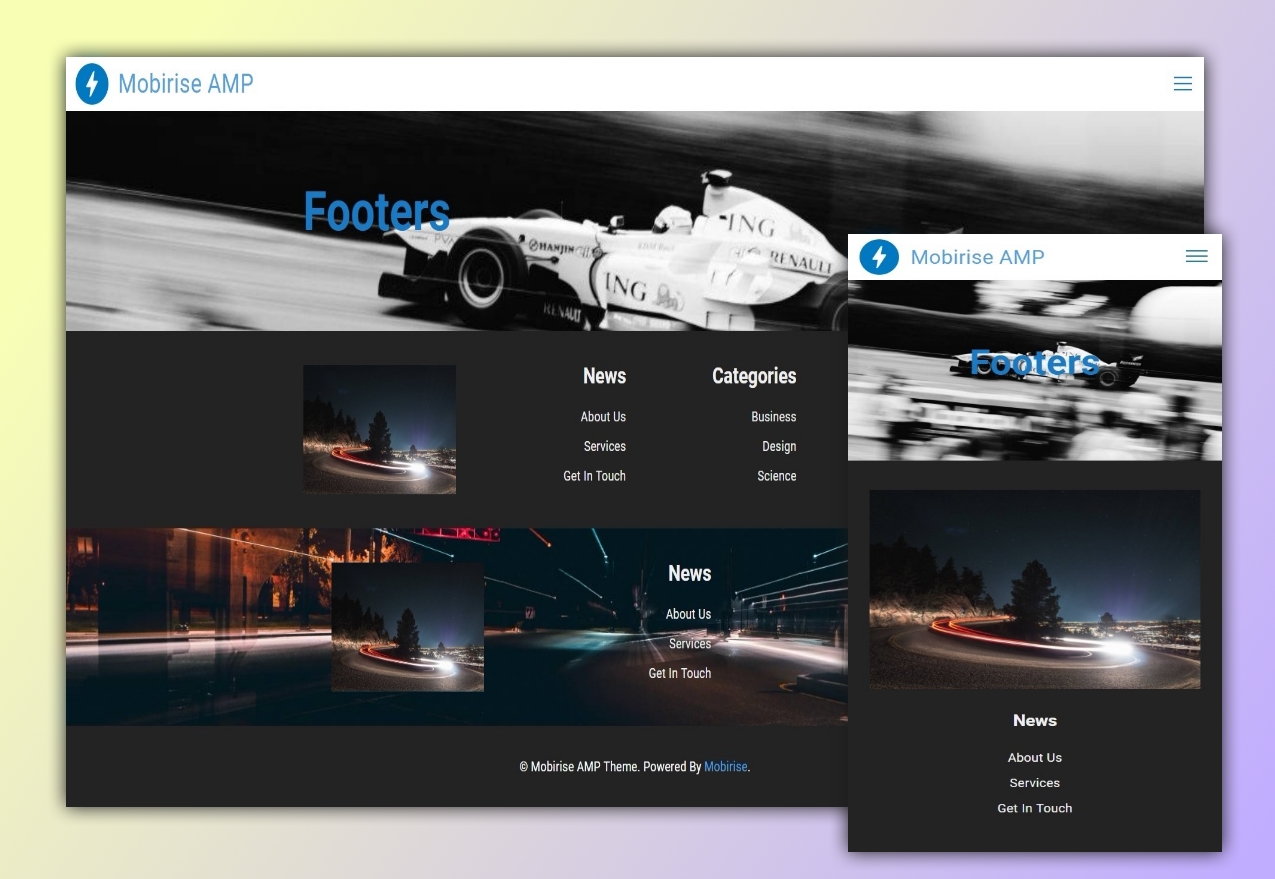Expand the hamburger menu in mobile preview
Image resolution: width=1275 pixels, height=879 pixels.
tap(1196, 257)
